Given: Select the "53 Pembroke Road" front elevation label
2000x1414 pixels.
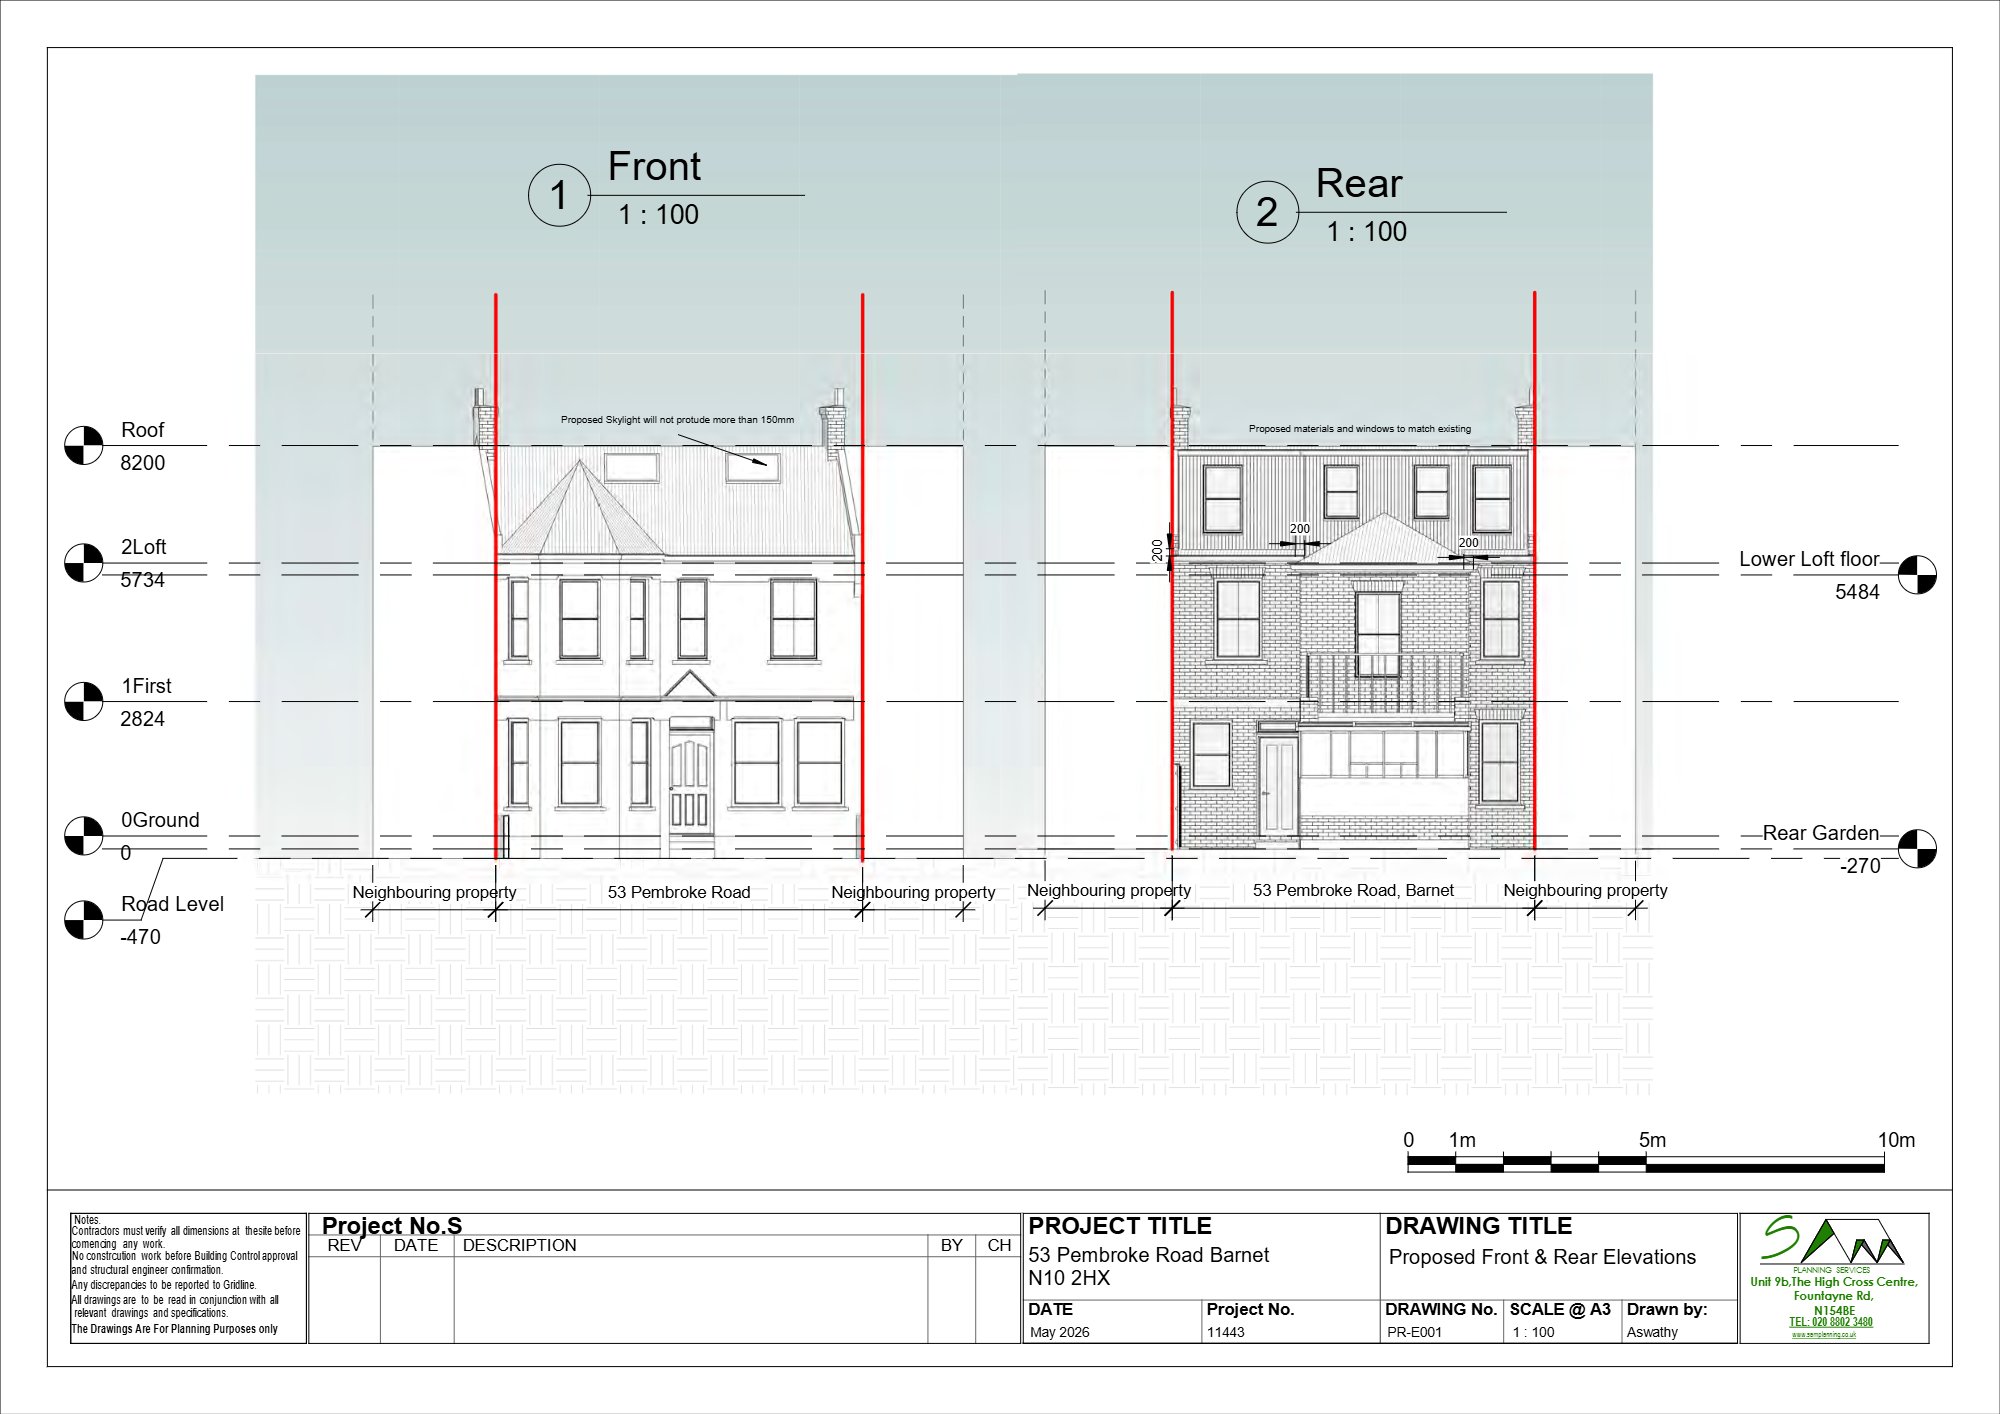Looking at the screenshot, I should (678, 892).
